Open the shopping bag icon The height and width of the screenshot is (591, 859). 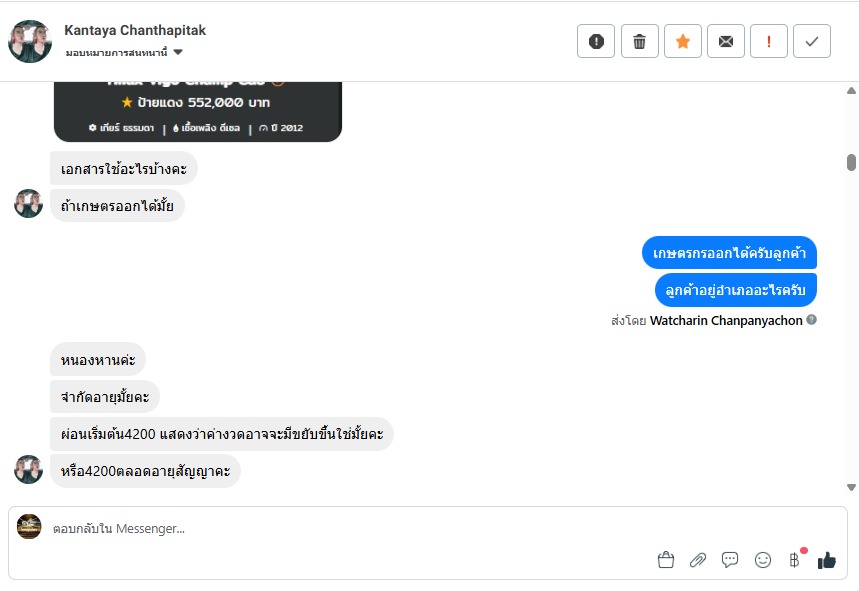pyautogui.click(x=666, y=560)
